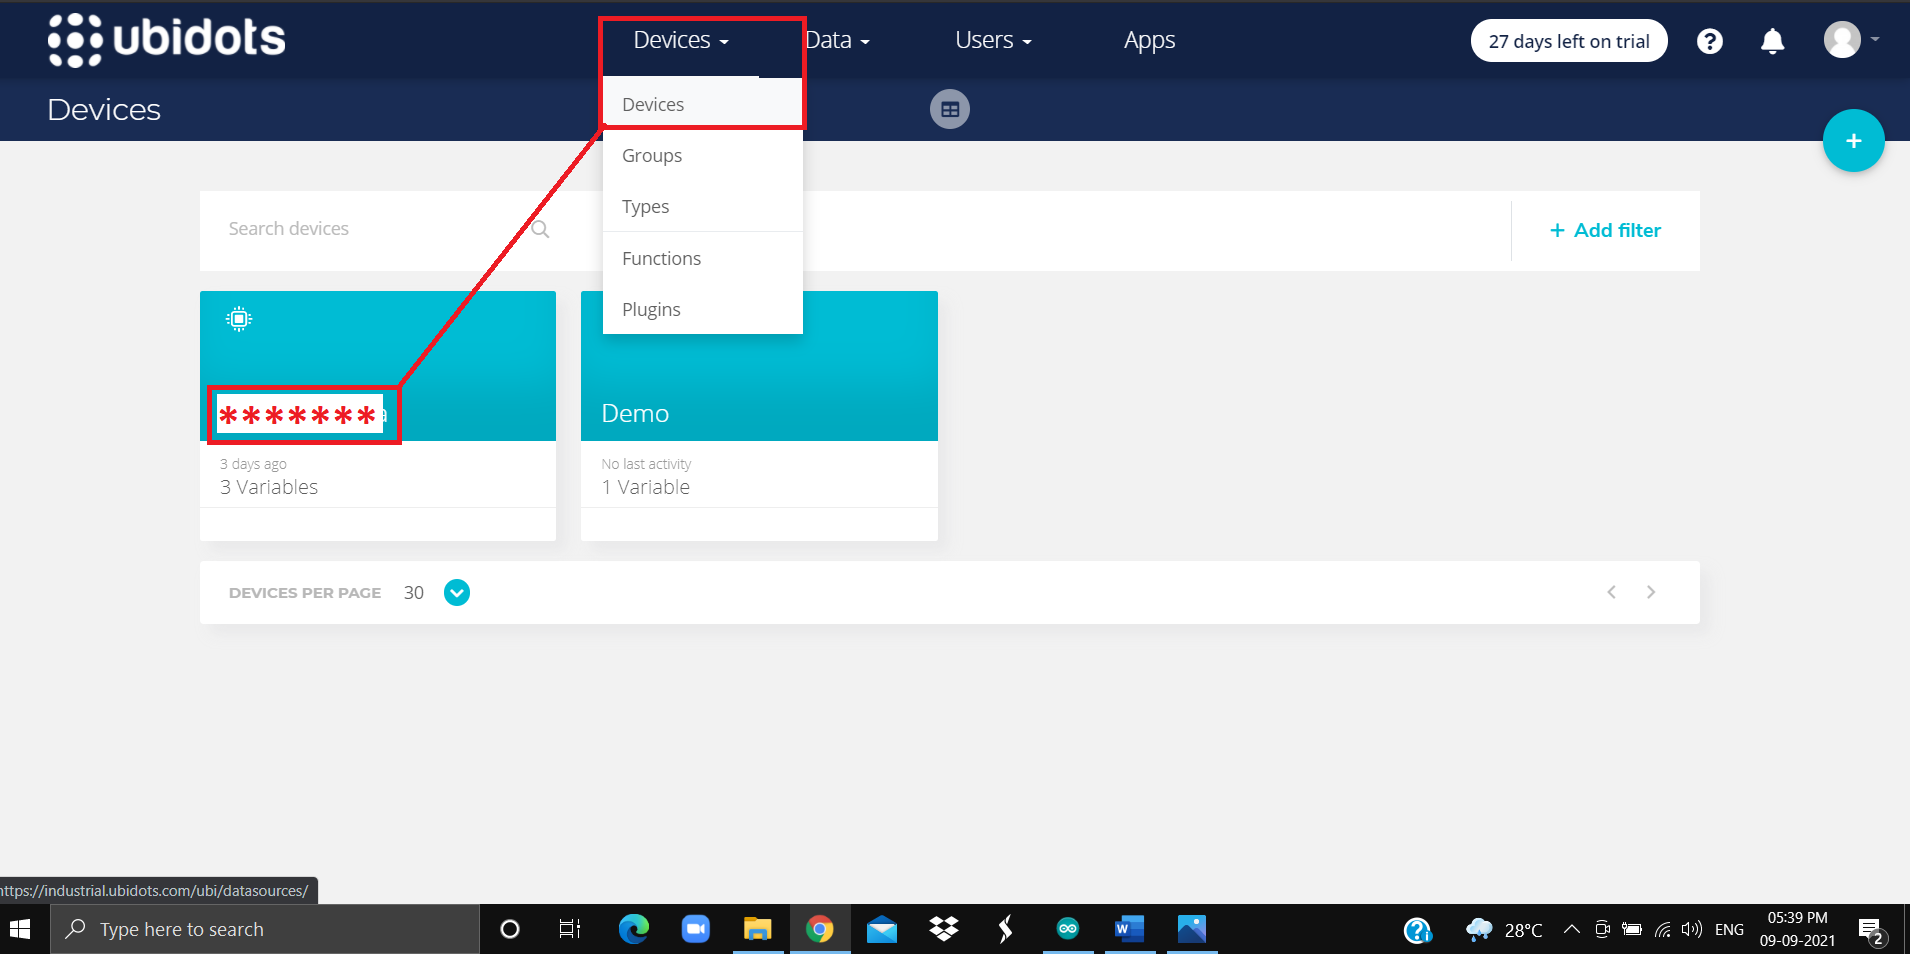Select Plugins from the dropdown menu
The width and height of the screenshot is (1920, 954).
coord(703,309)
